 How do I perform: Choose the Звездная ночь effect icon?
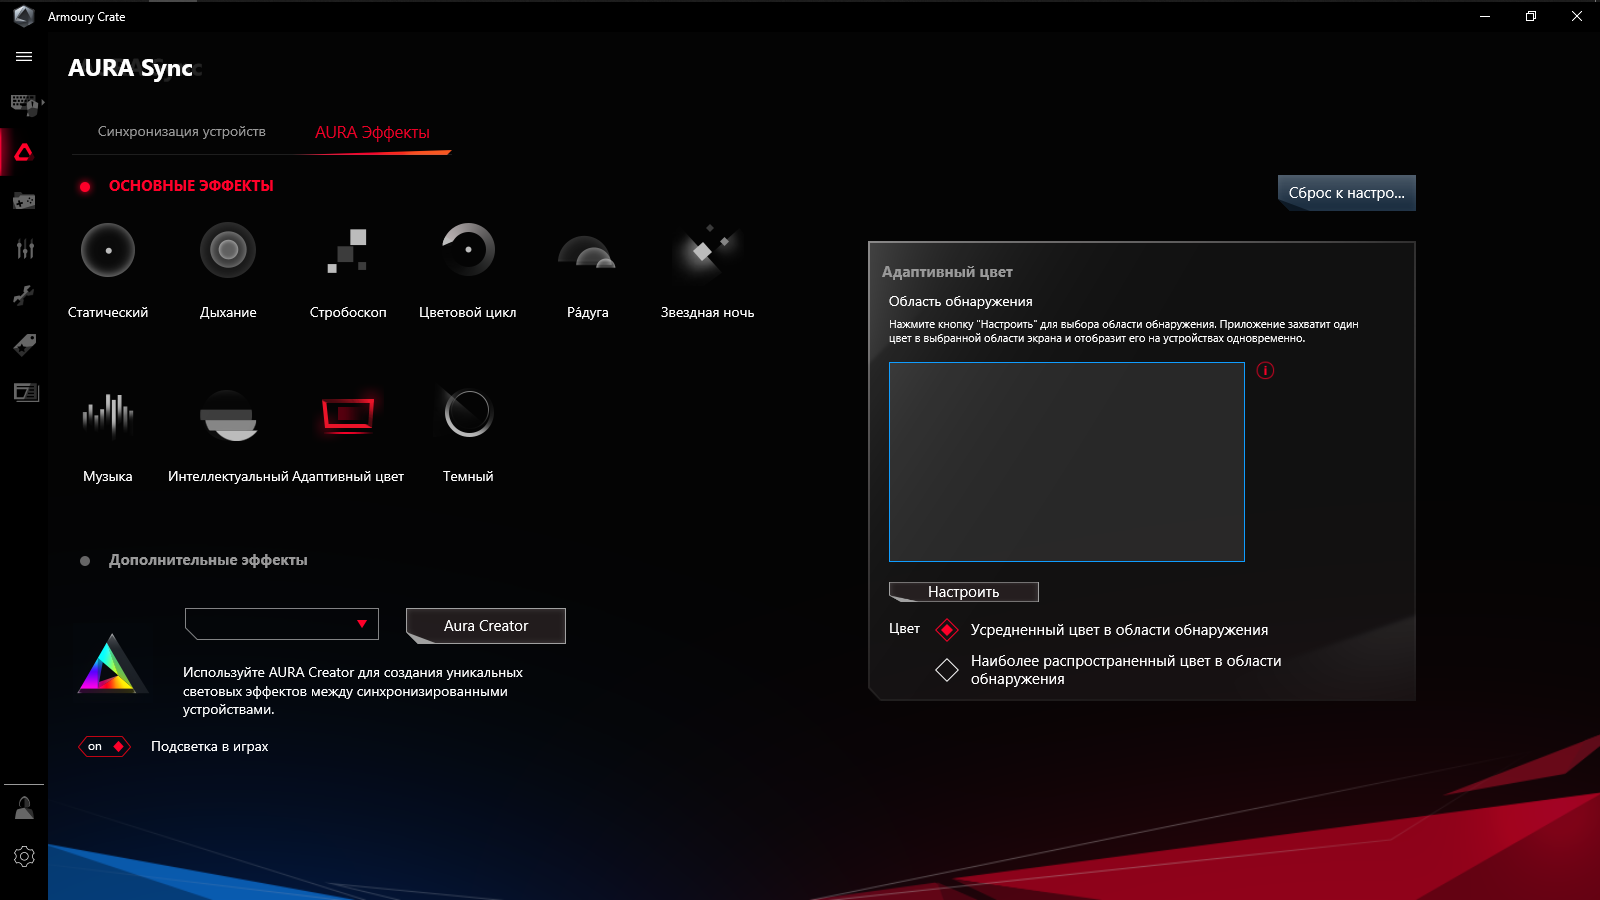click(x=707, y=250)
